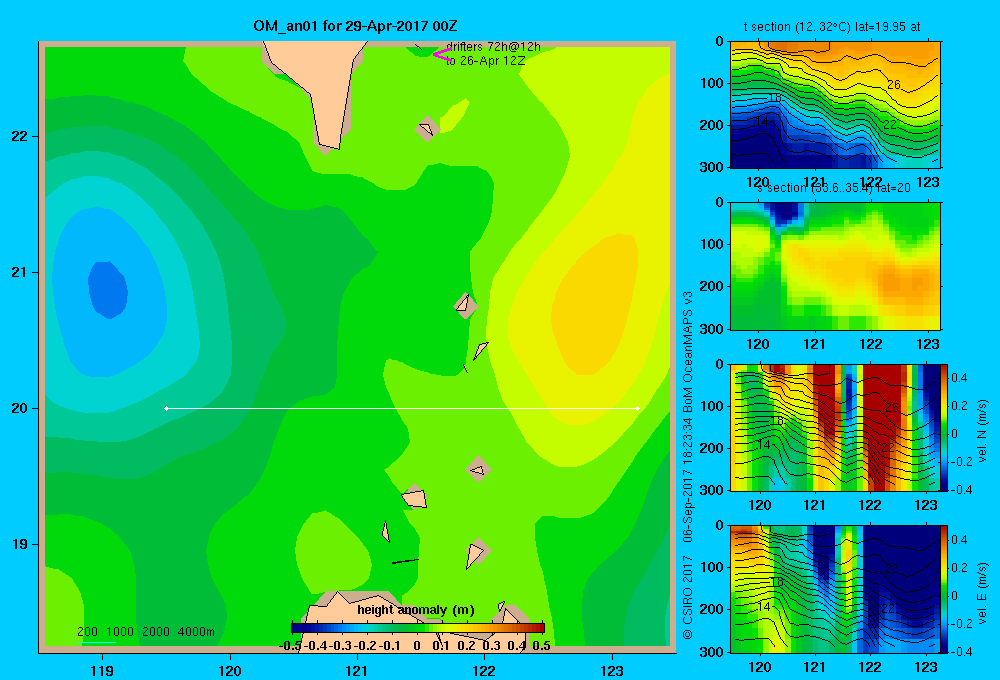Viewport: 1000px width, 680px height.
Task: Click the main map latitude label 22
Action: click(x=20, y=137)
